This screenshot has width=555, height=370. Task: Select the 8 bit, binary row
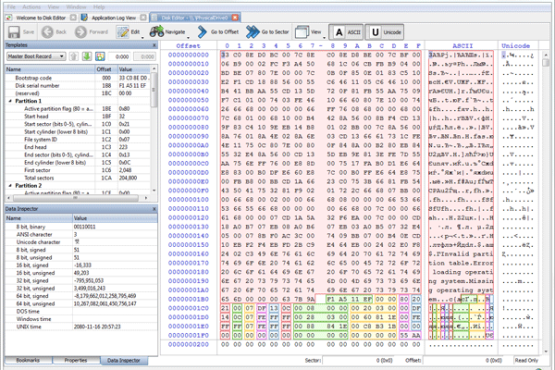[81, 227]
